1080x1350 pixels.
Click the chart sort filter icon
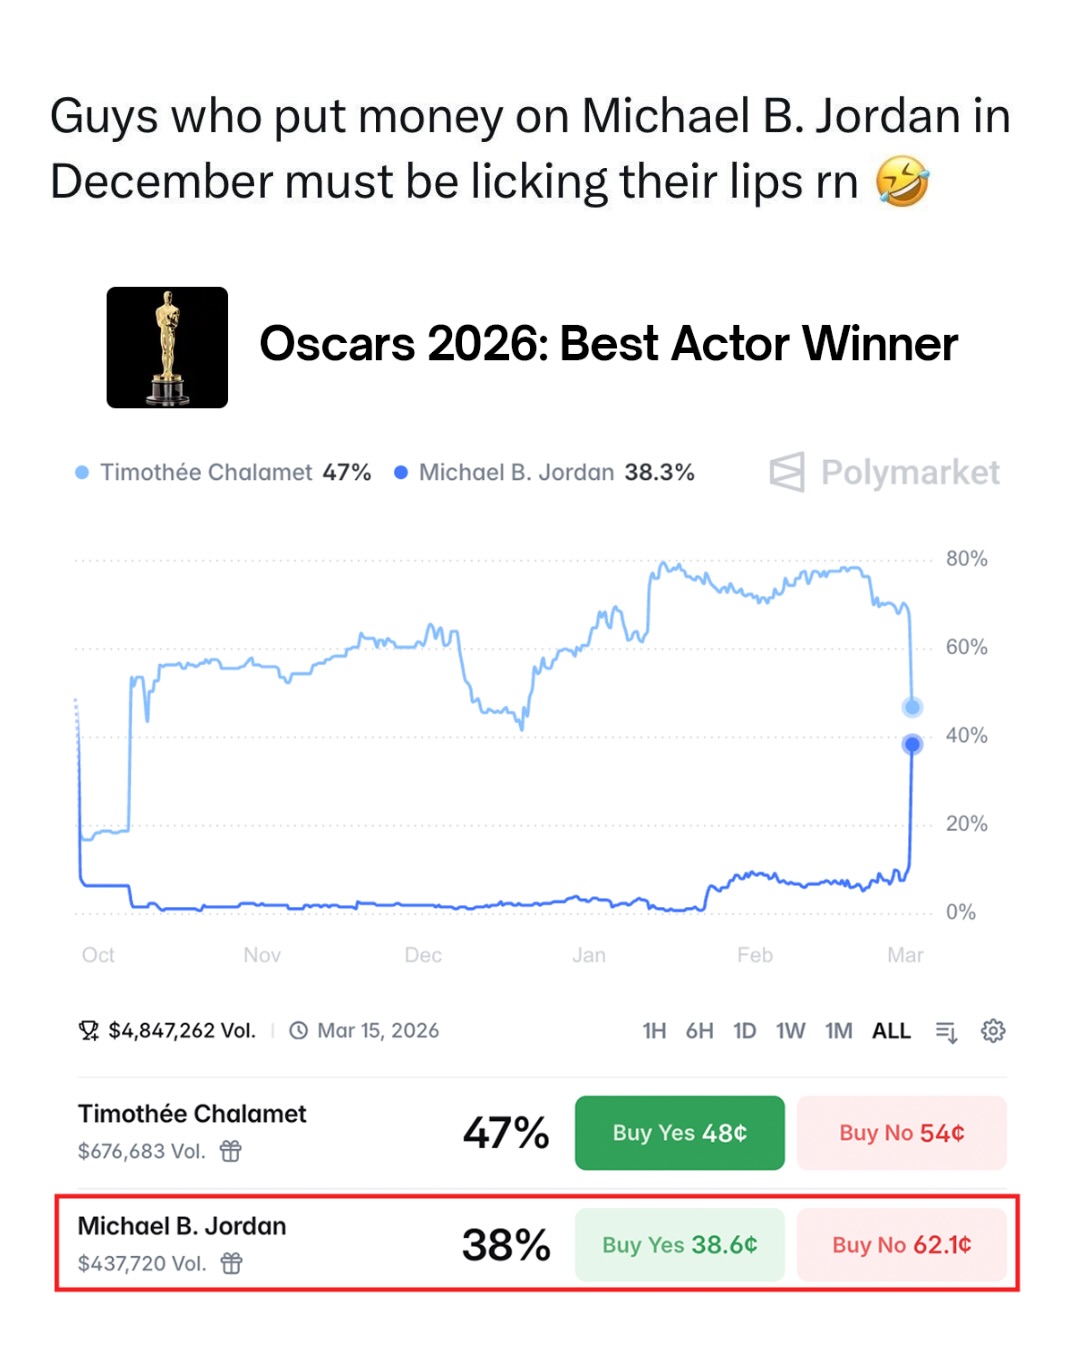[x=946, y=1031]
